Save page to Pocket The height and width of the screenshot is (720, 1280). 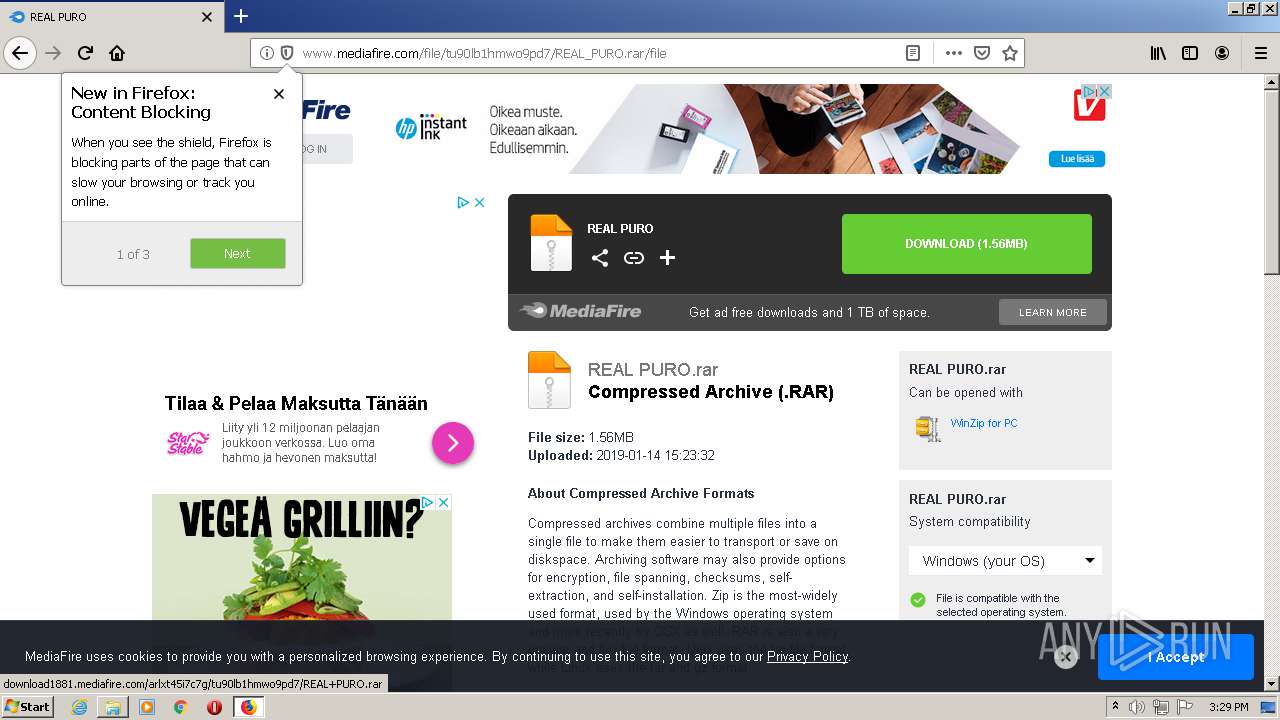point(982,53)
